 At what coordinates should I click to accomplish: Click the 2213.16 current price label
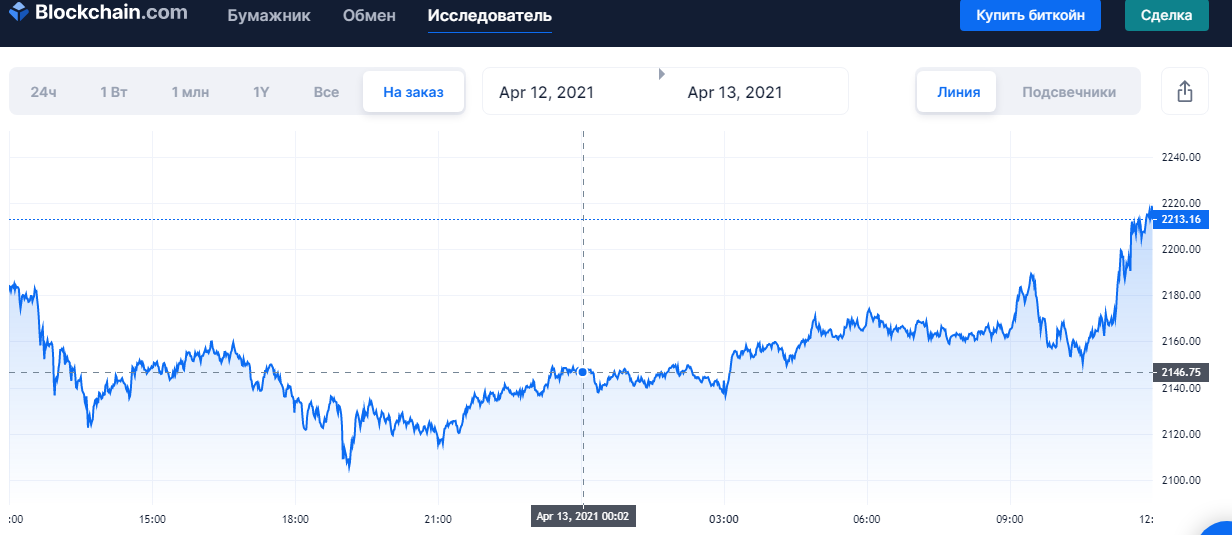click(1181, 220)
